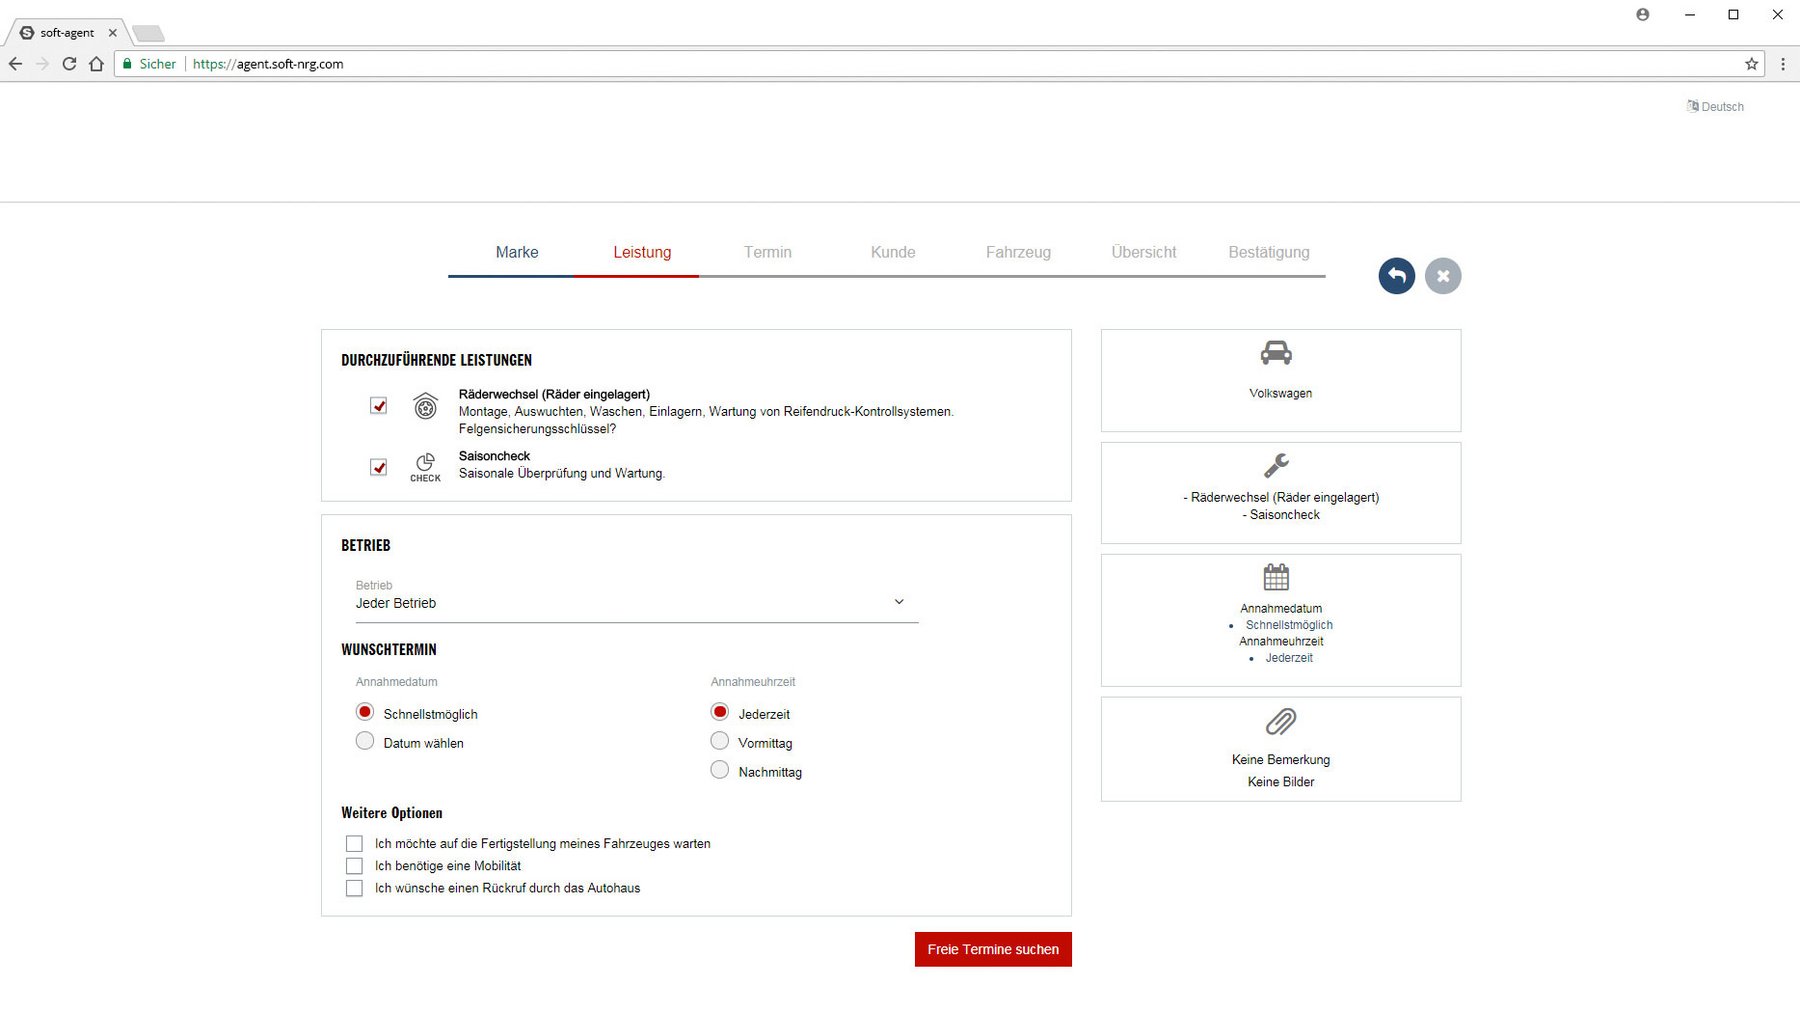The height and width of the screenshot is (1013, 1800).
Task: Go to Bestätigung step tab
Action: click(1269, 252)
